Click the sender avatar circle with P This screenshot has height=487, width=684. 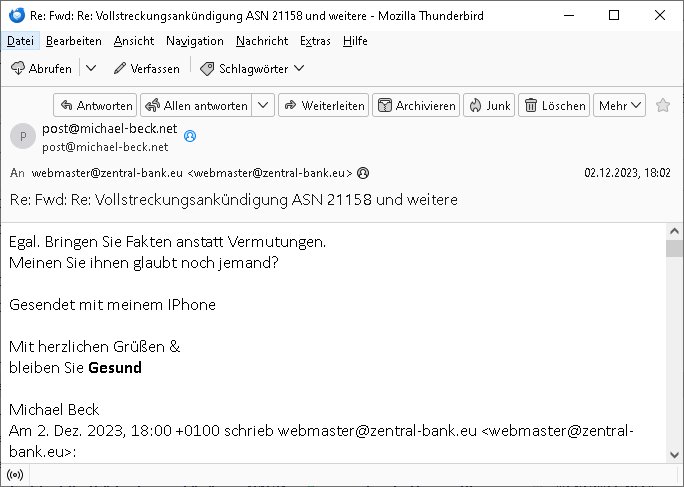[23, 136]
